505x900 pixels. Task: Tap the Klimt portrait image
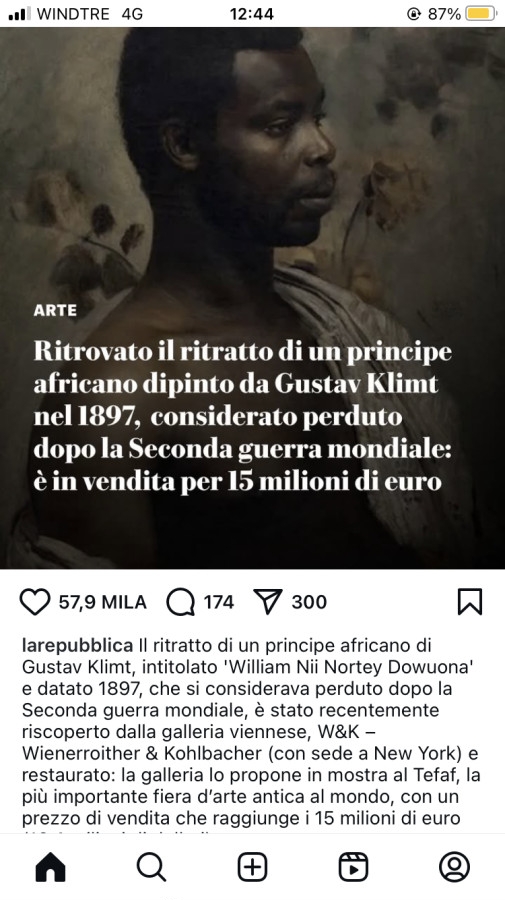click(x=252, y=298)
